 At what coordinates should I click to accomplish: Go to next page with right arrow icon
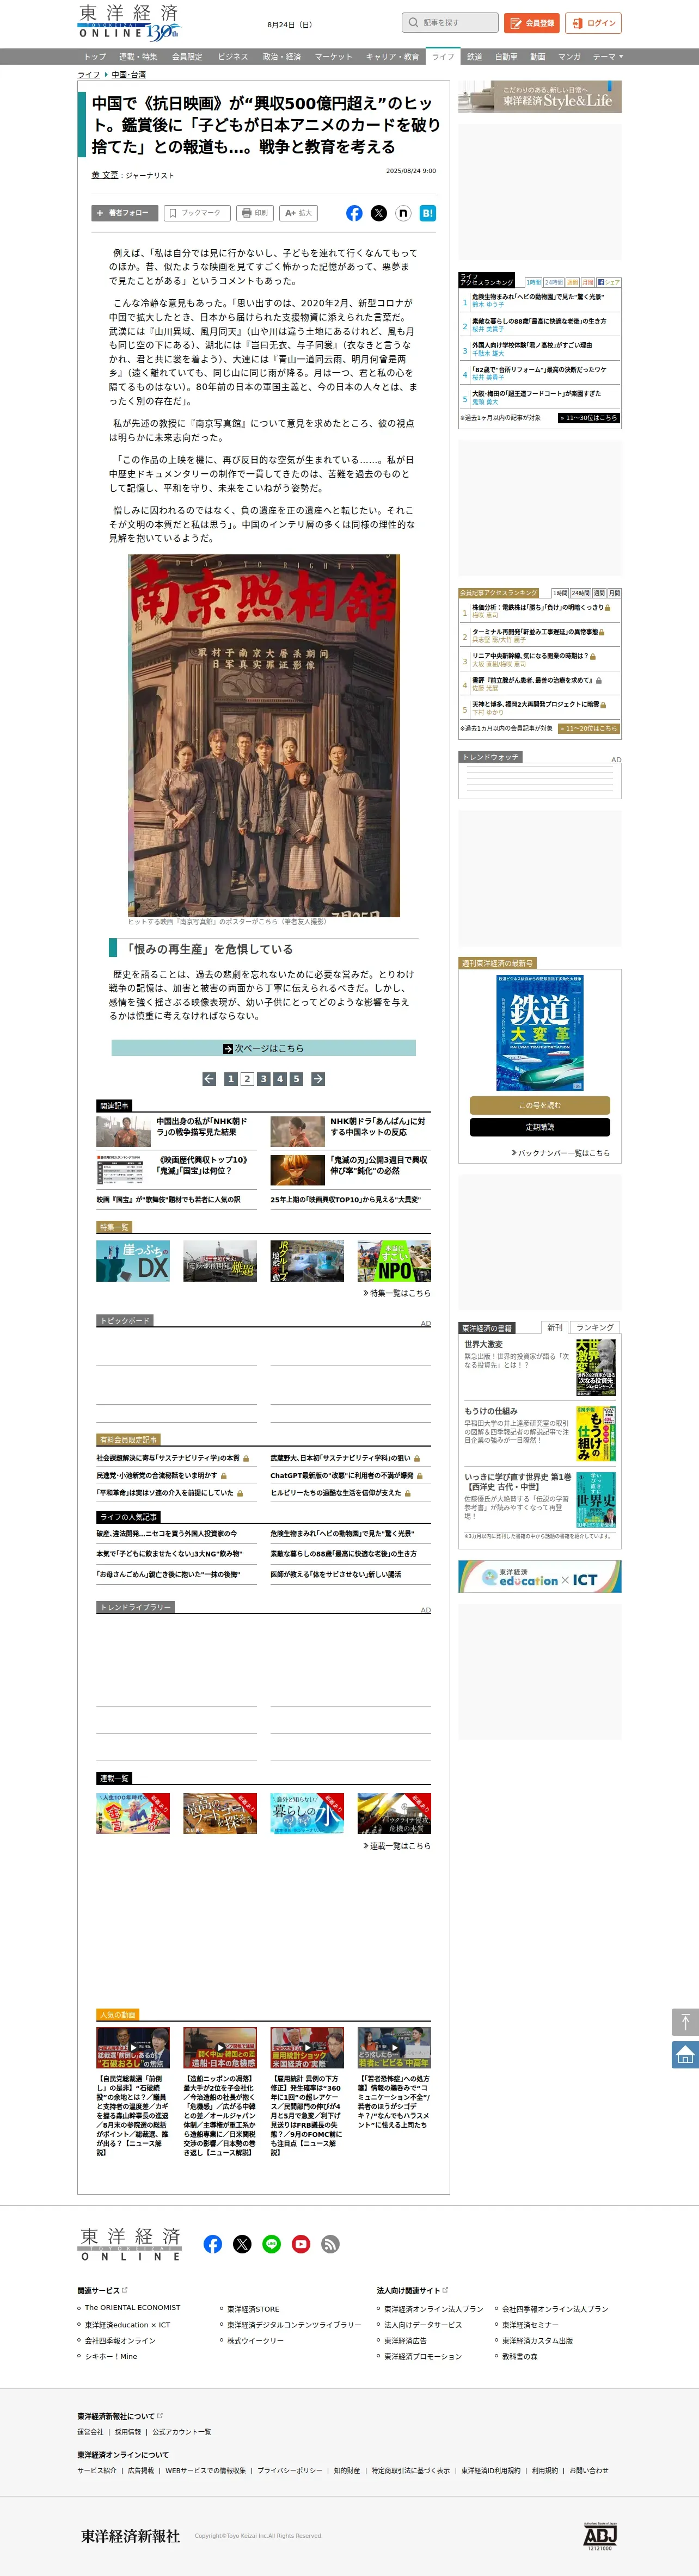[318, 1079]
